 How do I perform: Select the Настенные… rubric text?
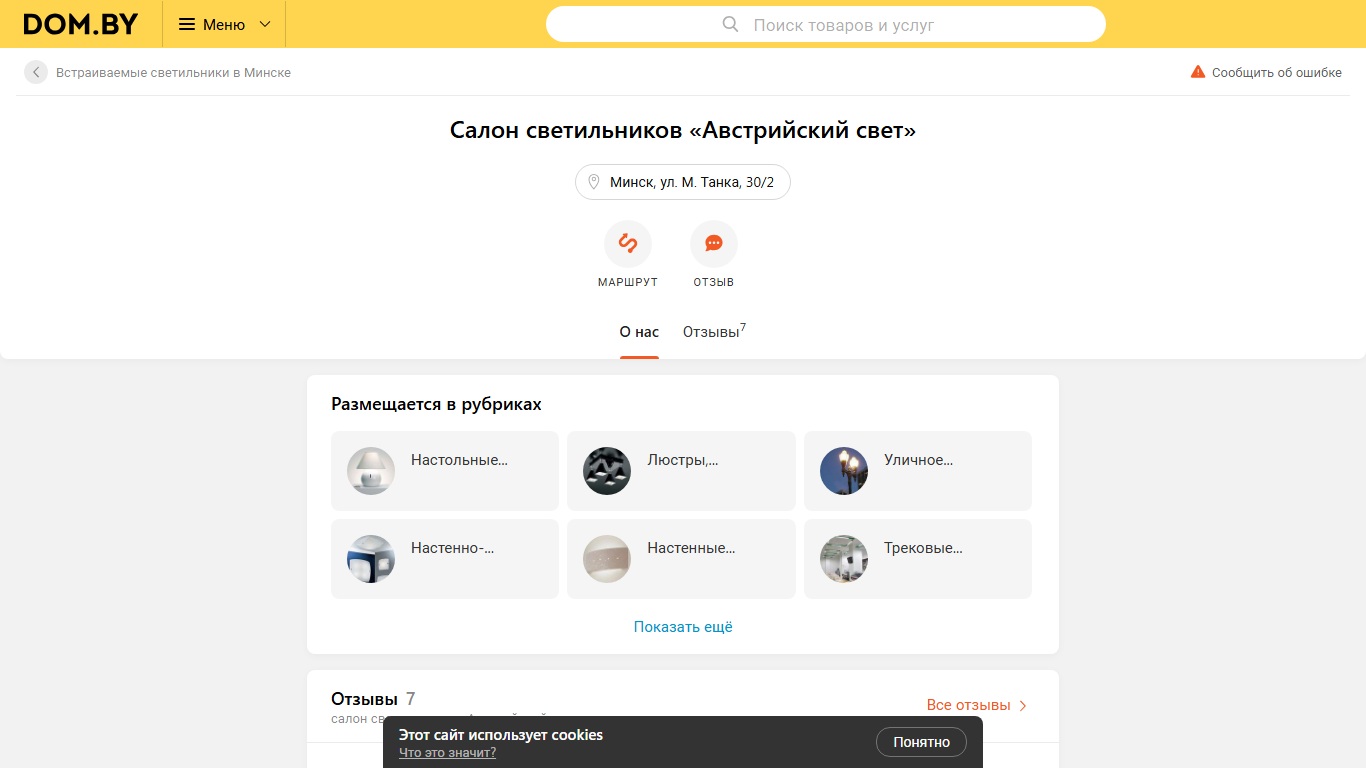(691, 548)
